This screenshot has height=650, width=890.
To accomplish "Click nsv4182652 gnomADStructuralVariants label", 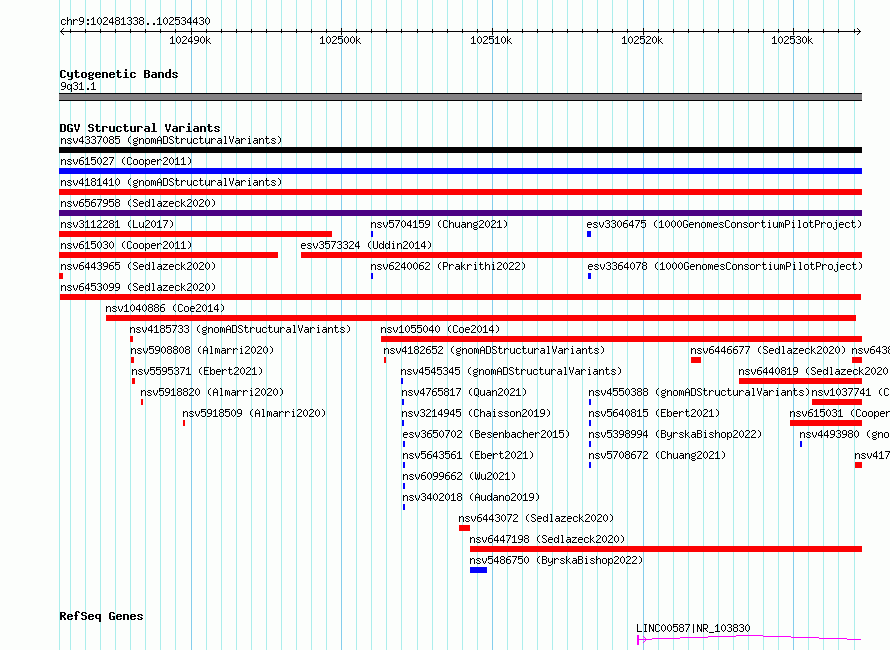I will point(494,350).
